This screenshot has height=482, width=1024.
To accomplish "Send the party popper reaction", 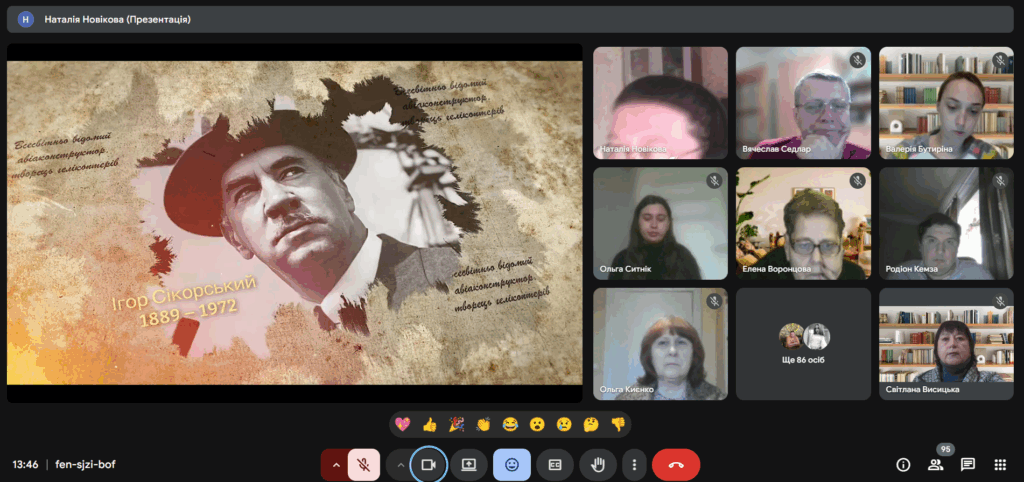I will click(x=457, y=424).
